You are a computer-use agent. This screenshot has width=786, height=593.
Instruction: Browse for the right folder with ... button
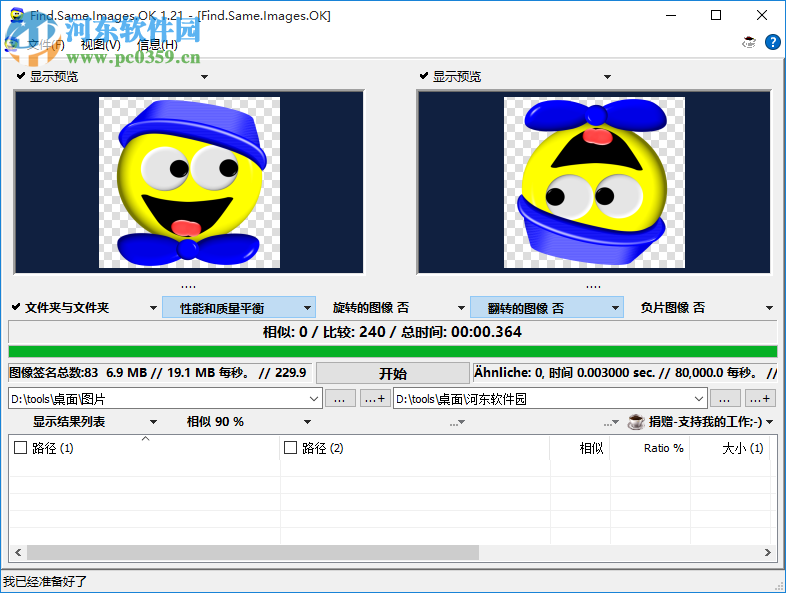[725, 399]
